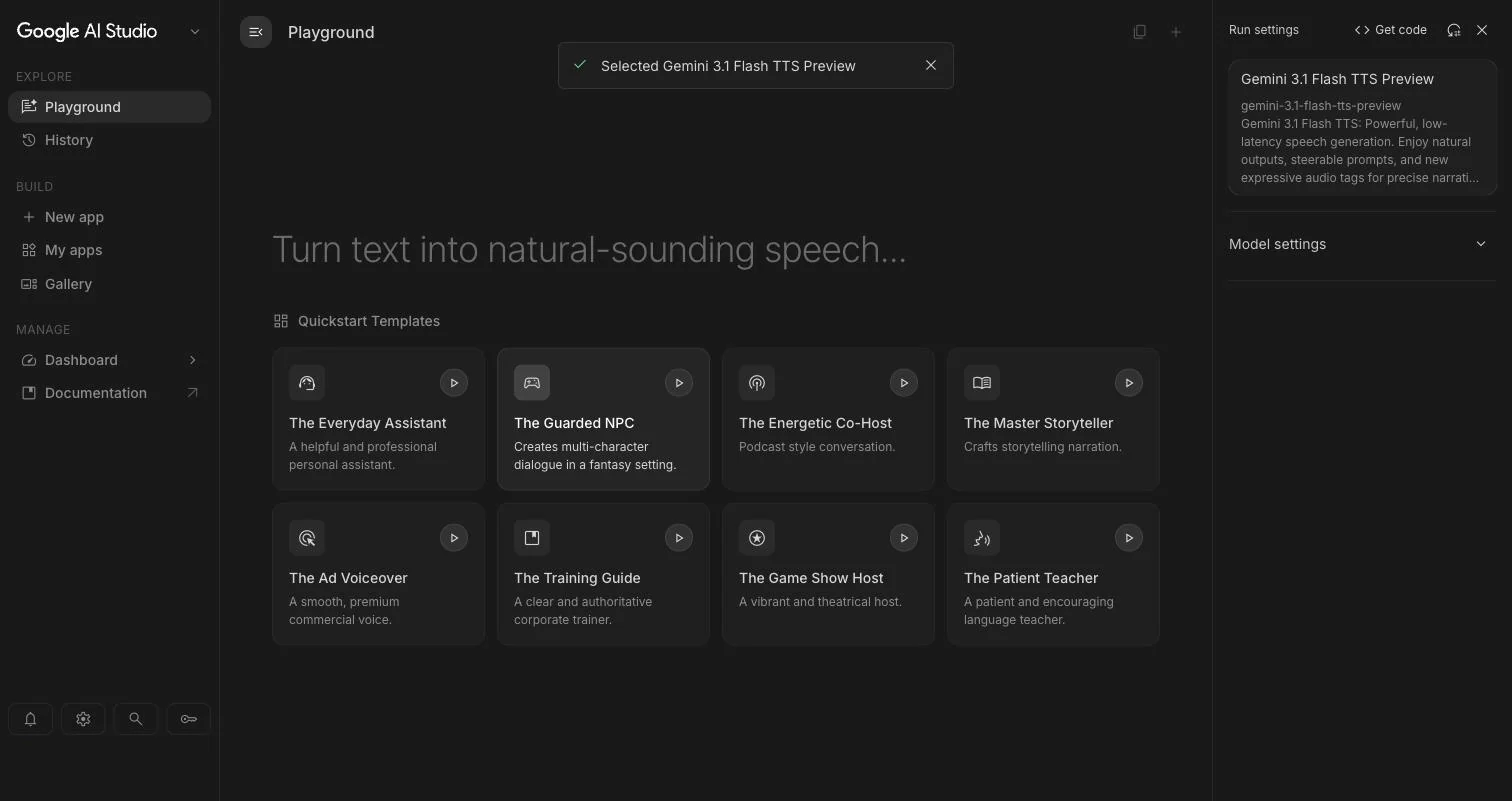Image resolution: width=1512 pixels, height=801 pixels.
Task: Select The Everyday Assistant template title
Action: 368,423
